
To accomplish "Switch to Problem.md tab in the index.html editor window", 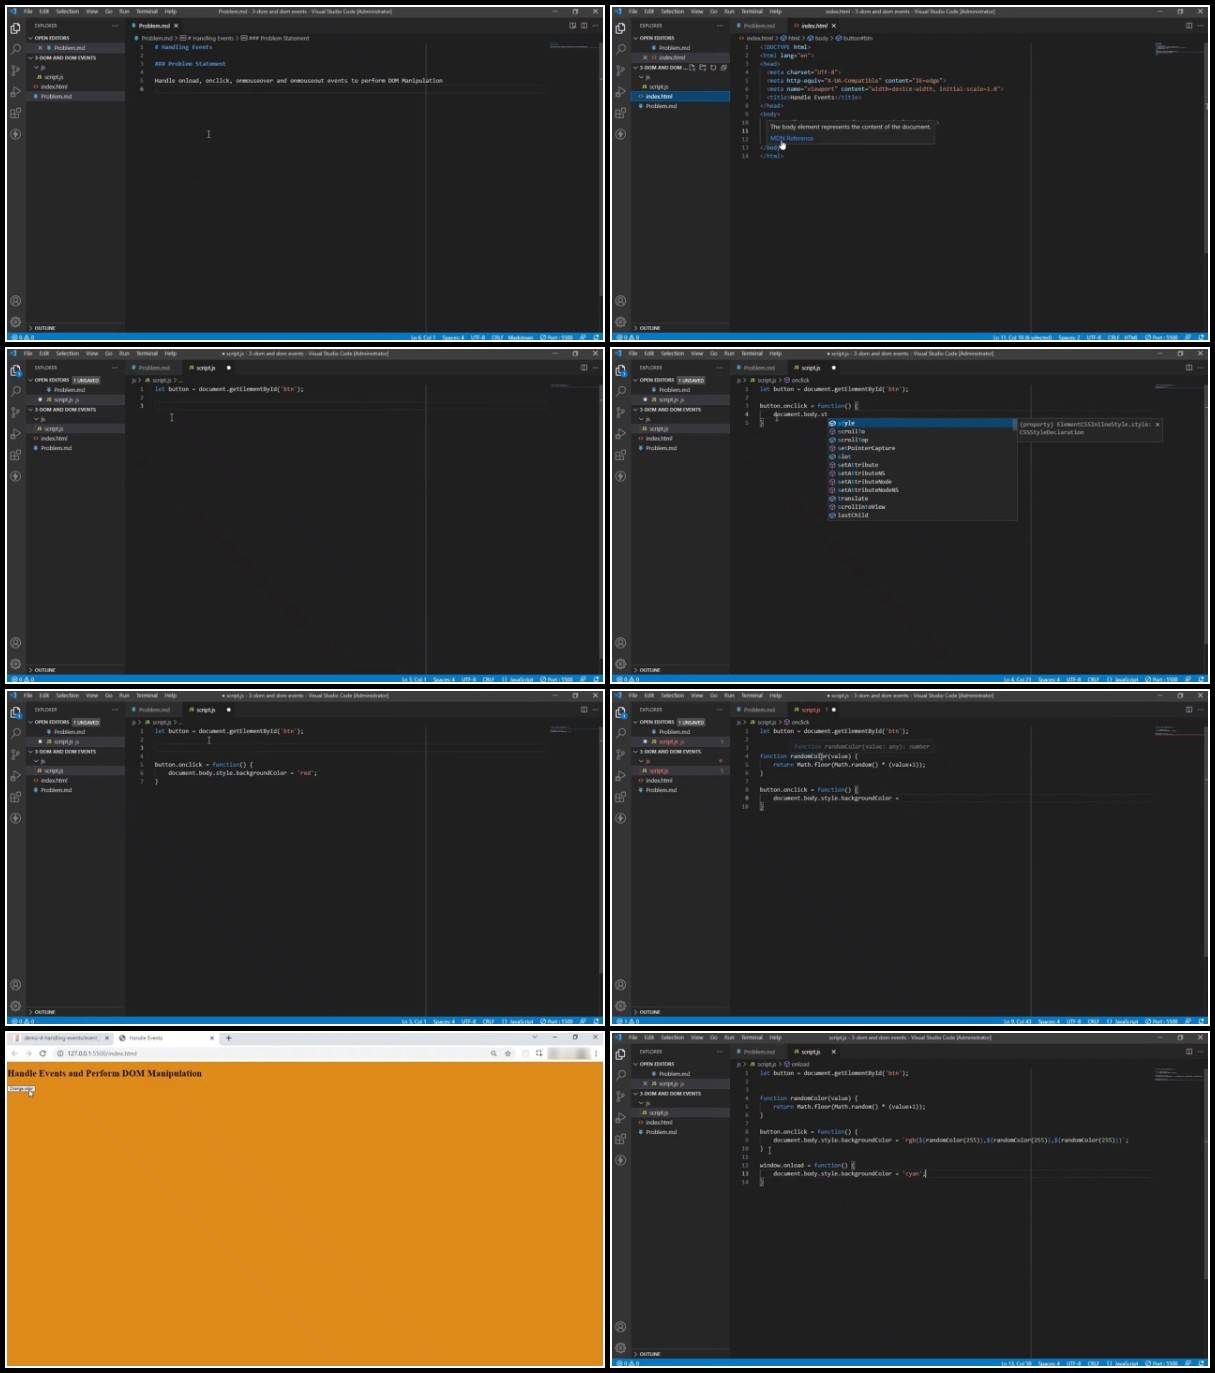I will pyautogui.click(x=759, y=26).
